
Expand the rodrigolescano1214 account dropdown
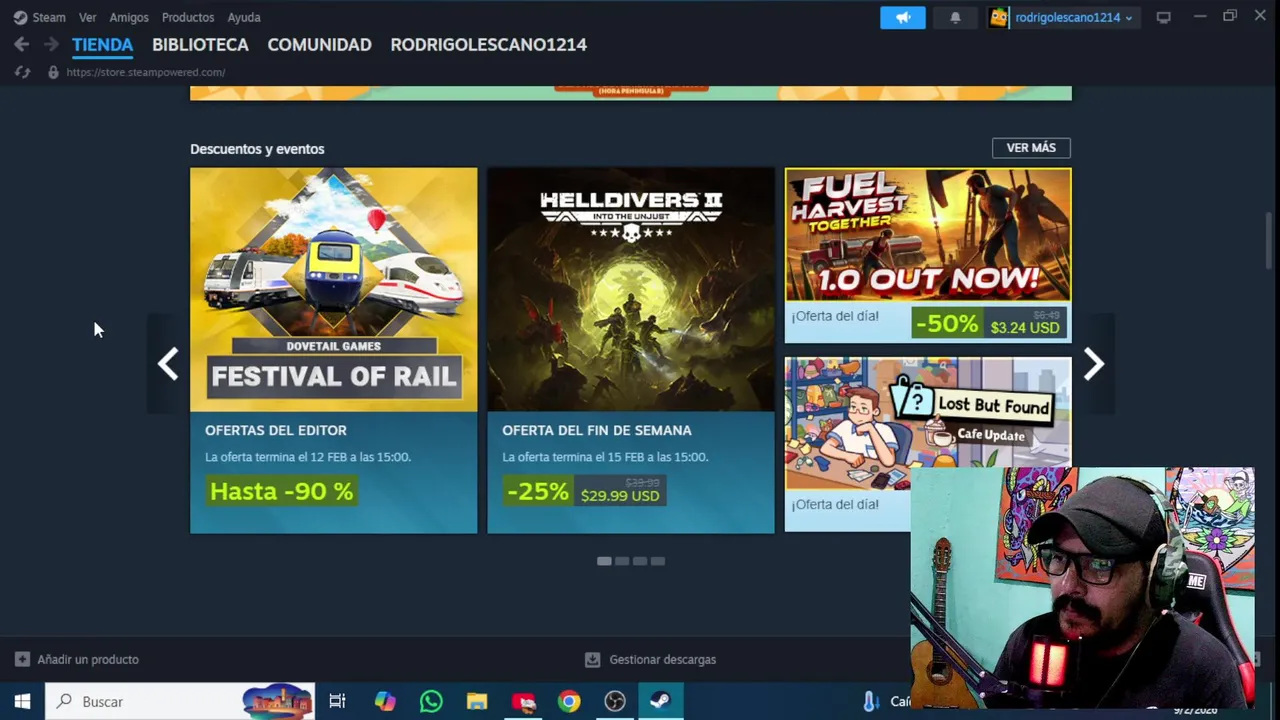click(x=1073, y=17)
